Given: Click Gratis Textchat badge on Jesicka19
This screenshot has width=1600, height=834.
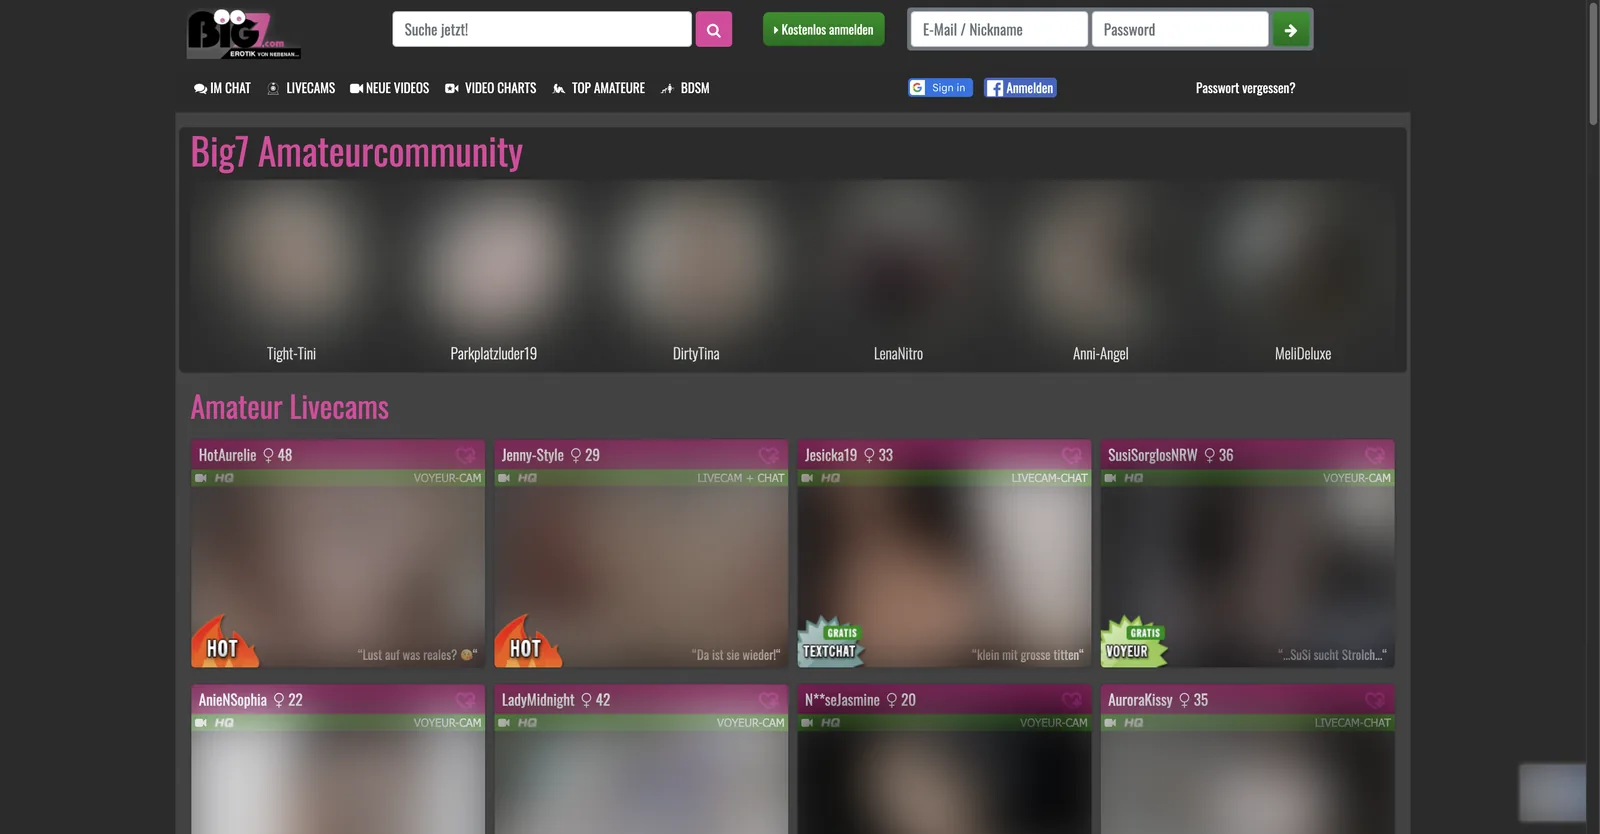Looking at the screenshot, I should click(832, 642).
